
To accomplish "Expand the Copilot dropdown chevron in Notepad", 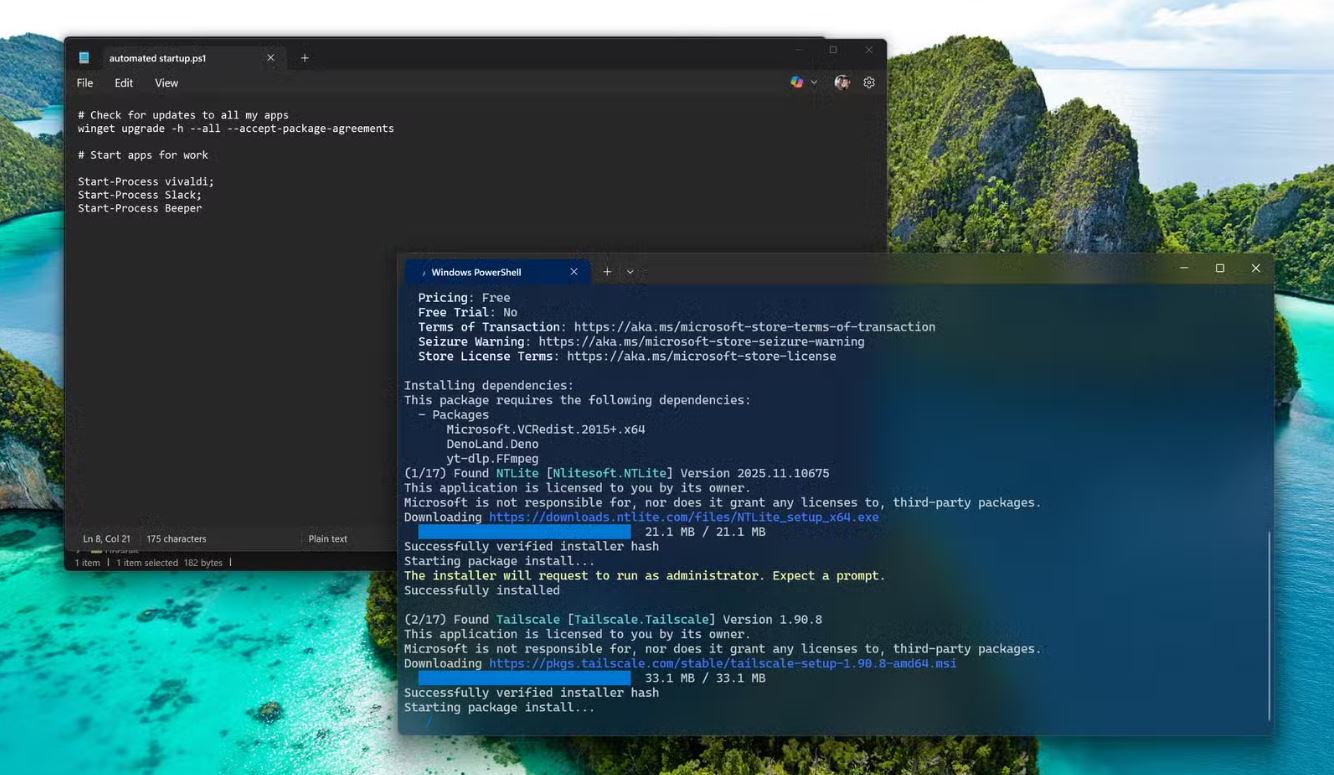I will 814,83.
